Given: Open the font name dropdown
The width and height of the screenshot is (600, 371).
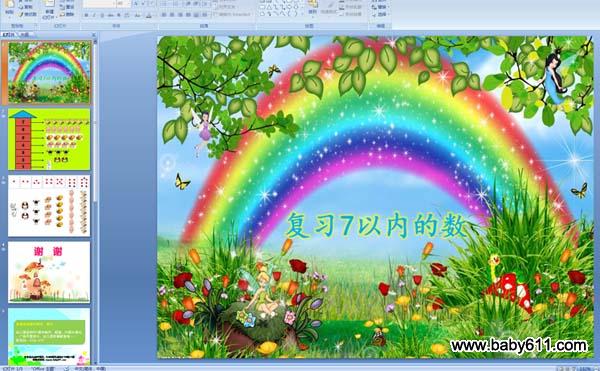Looking at the screenshot, I should 99,3.
